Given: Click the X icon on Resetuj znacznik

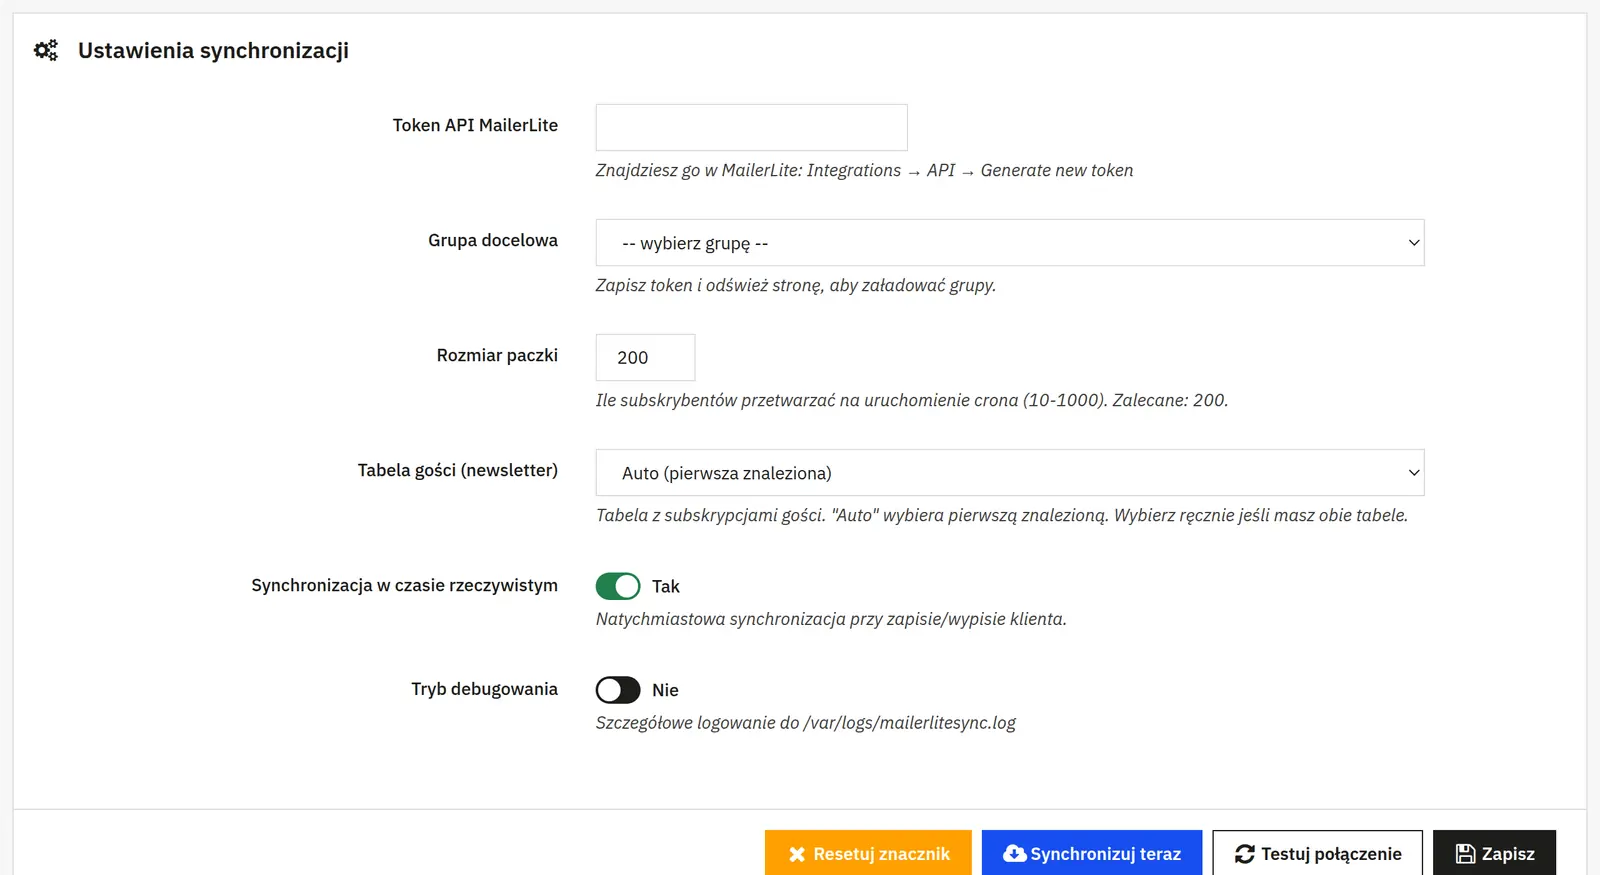Looking at the screenshot, I should point(797,854).
